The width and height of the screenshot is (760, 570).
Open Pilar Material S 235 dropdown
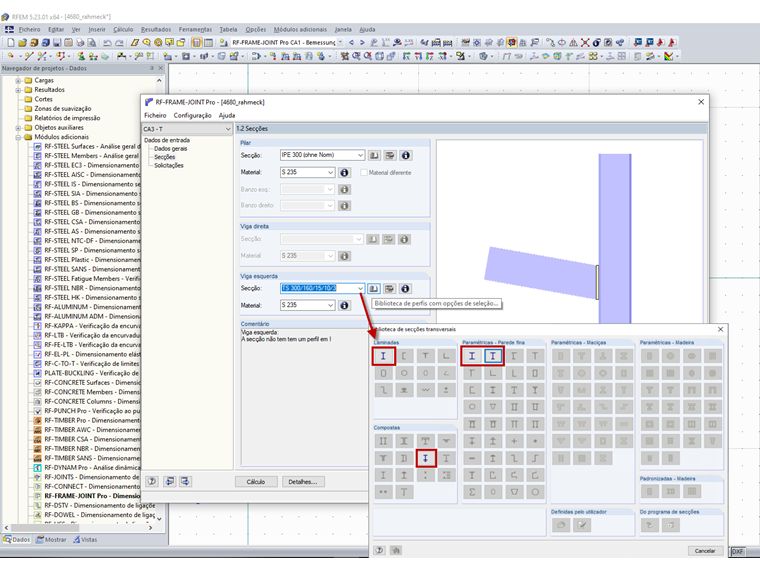tap(330, 173)
